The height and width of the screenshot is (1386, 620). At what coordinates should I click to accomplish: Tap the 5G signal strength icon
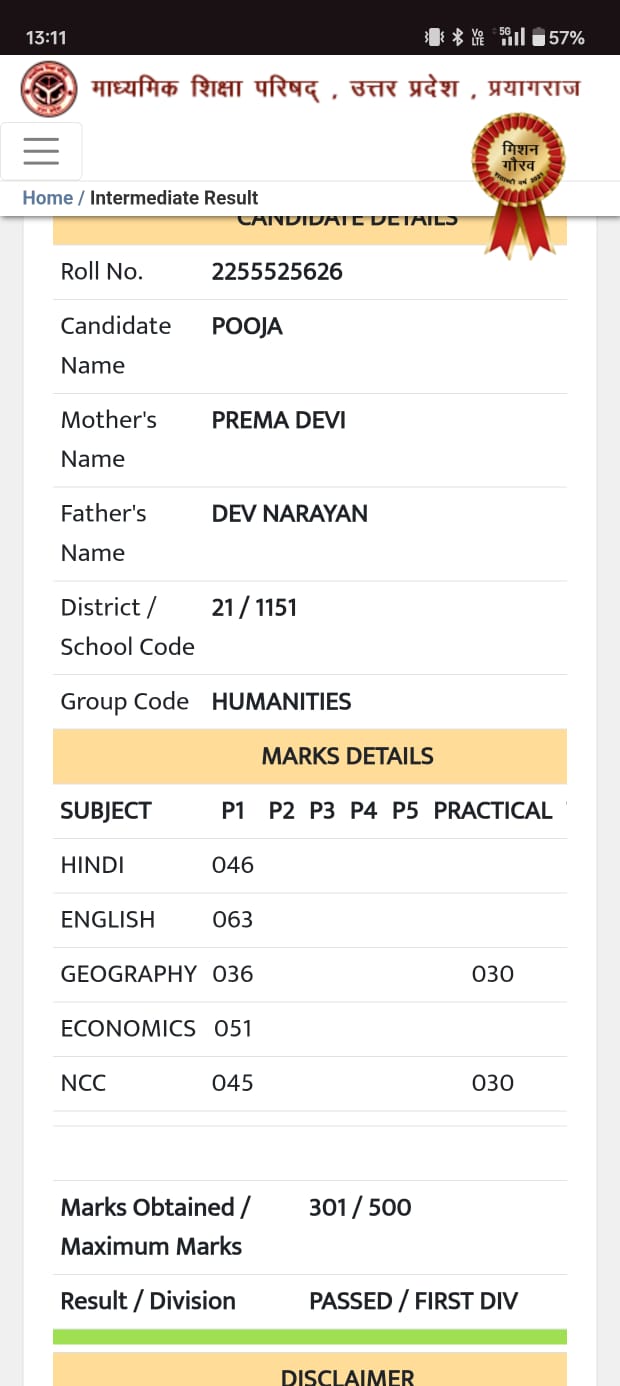[512, 37]
